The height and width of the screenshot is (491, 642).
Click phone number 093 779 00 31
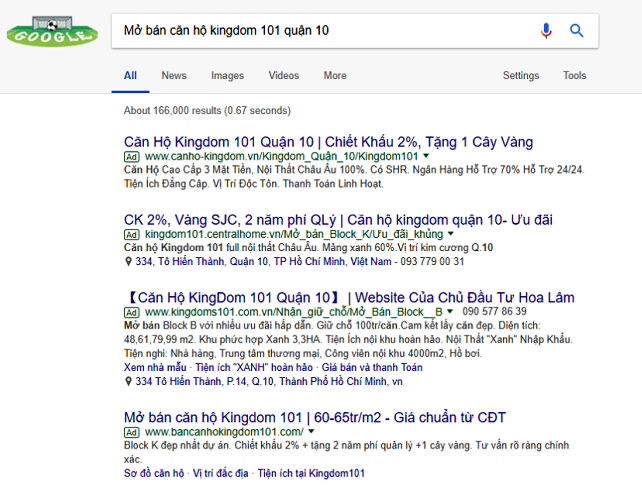click(432, 261)
